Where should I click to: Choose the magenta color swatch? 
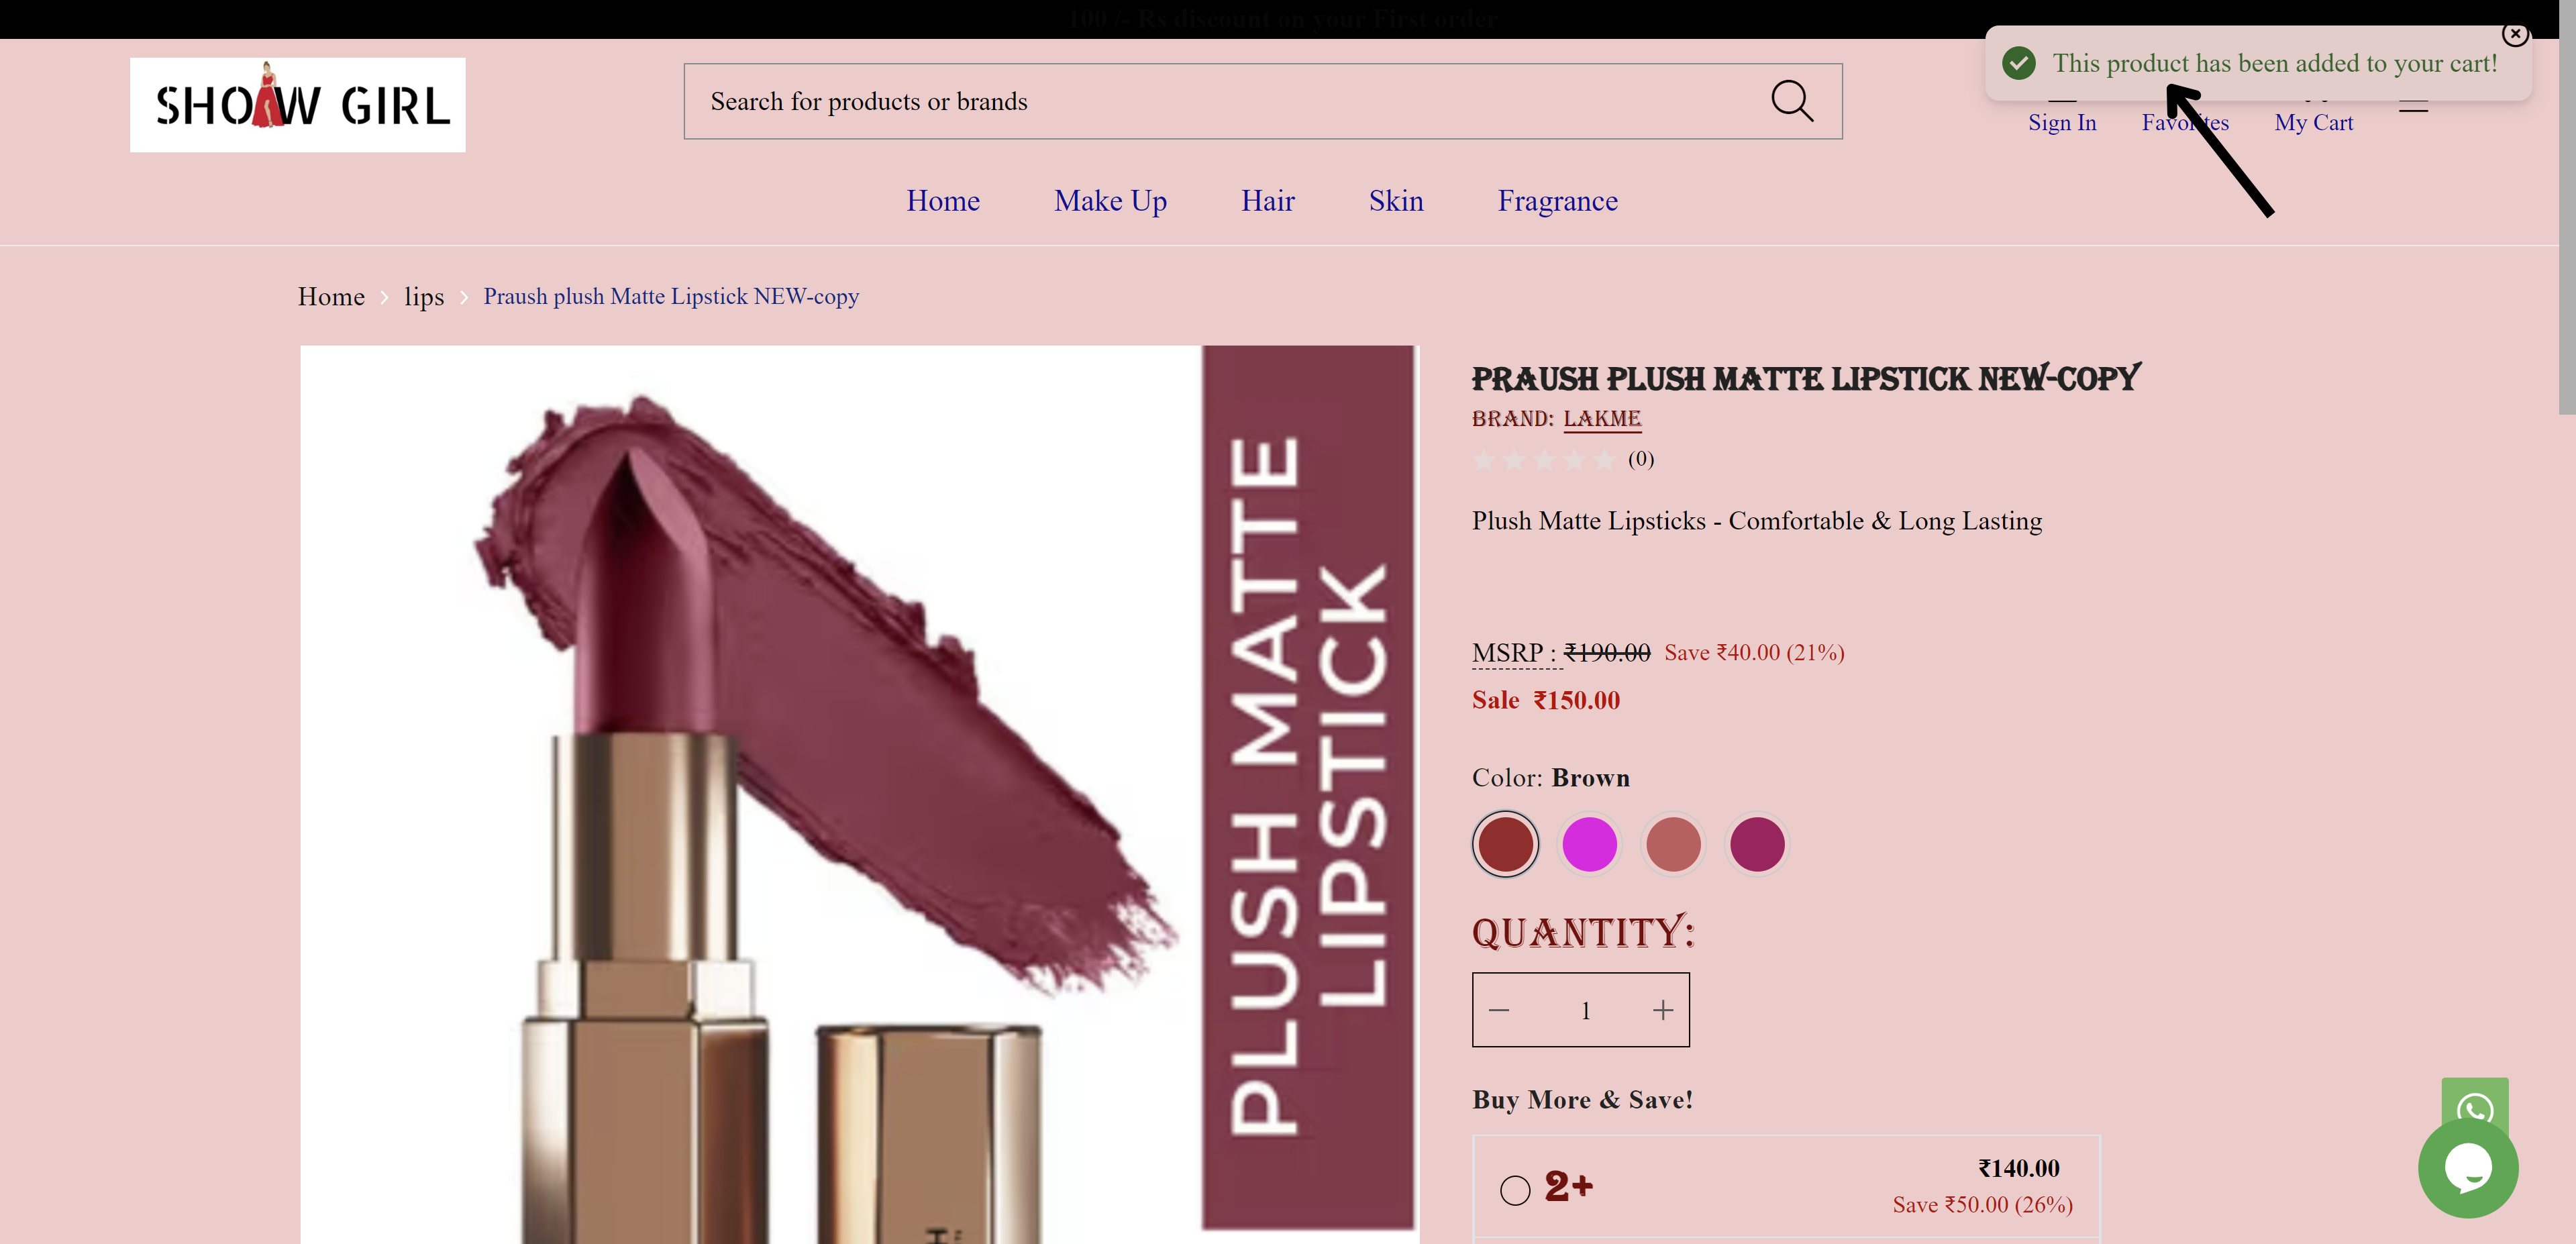tap(1589, 844)
